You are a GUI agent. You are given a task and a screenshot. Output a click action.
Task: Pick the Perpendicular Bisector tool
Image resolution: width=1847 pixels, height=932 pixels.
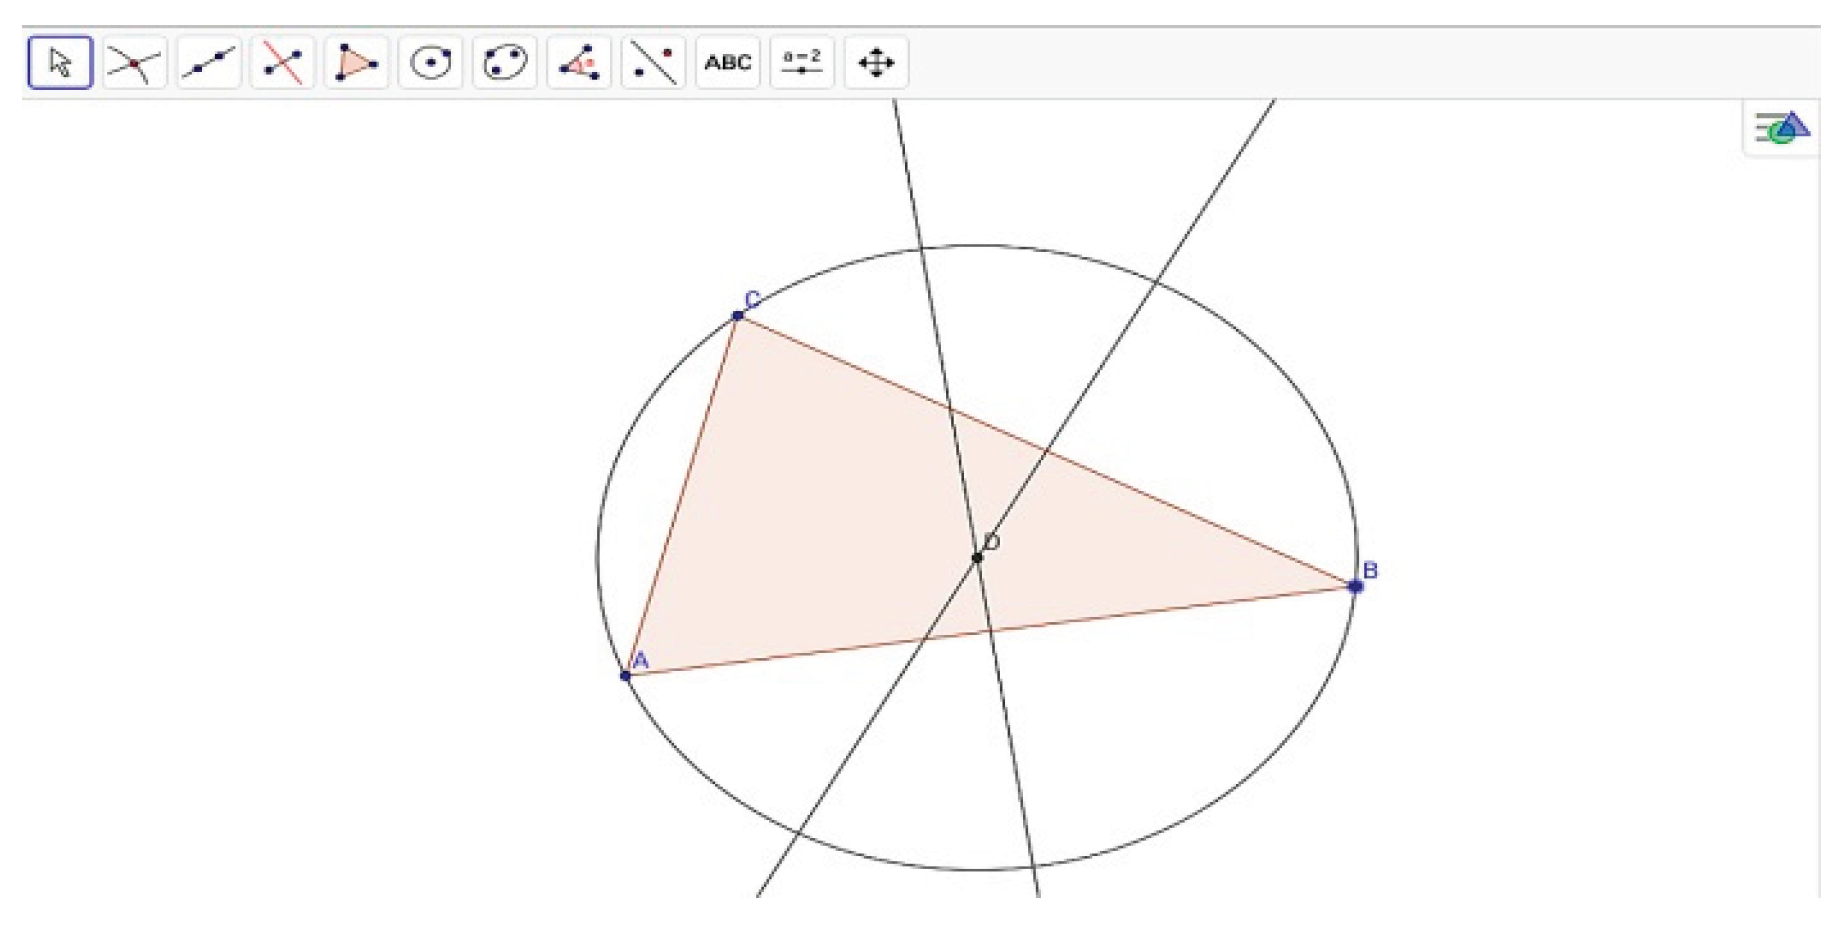pos(282,63)
